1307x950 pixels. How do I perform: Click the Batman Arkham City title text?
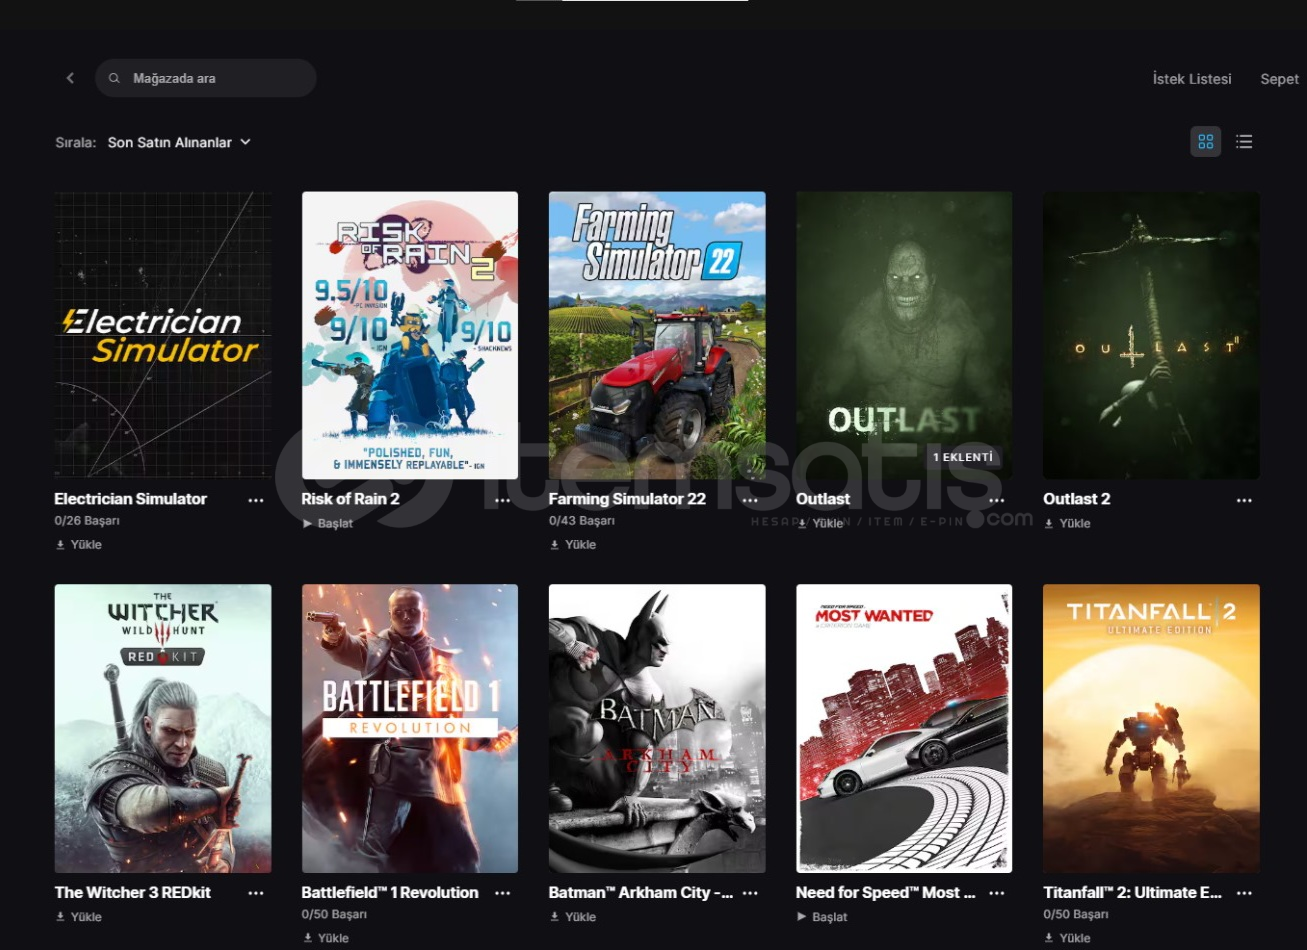click(641, 892)
